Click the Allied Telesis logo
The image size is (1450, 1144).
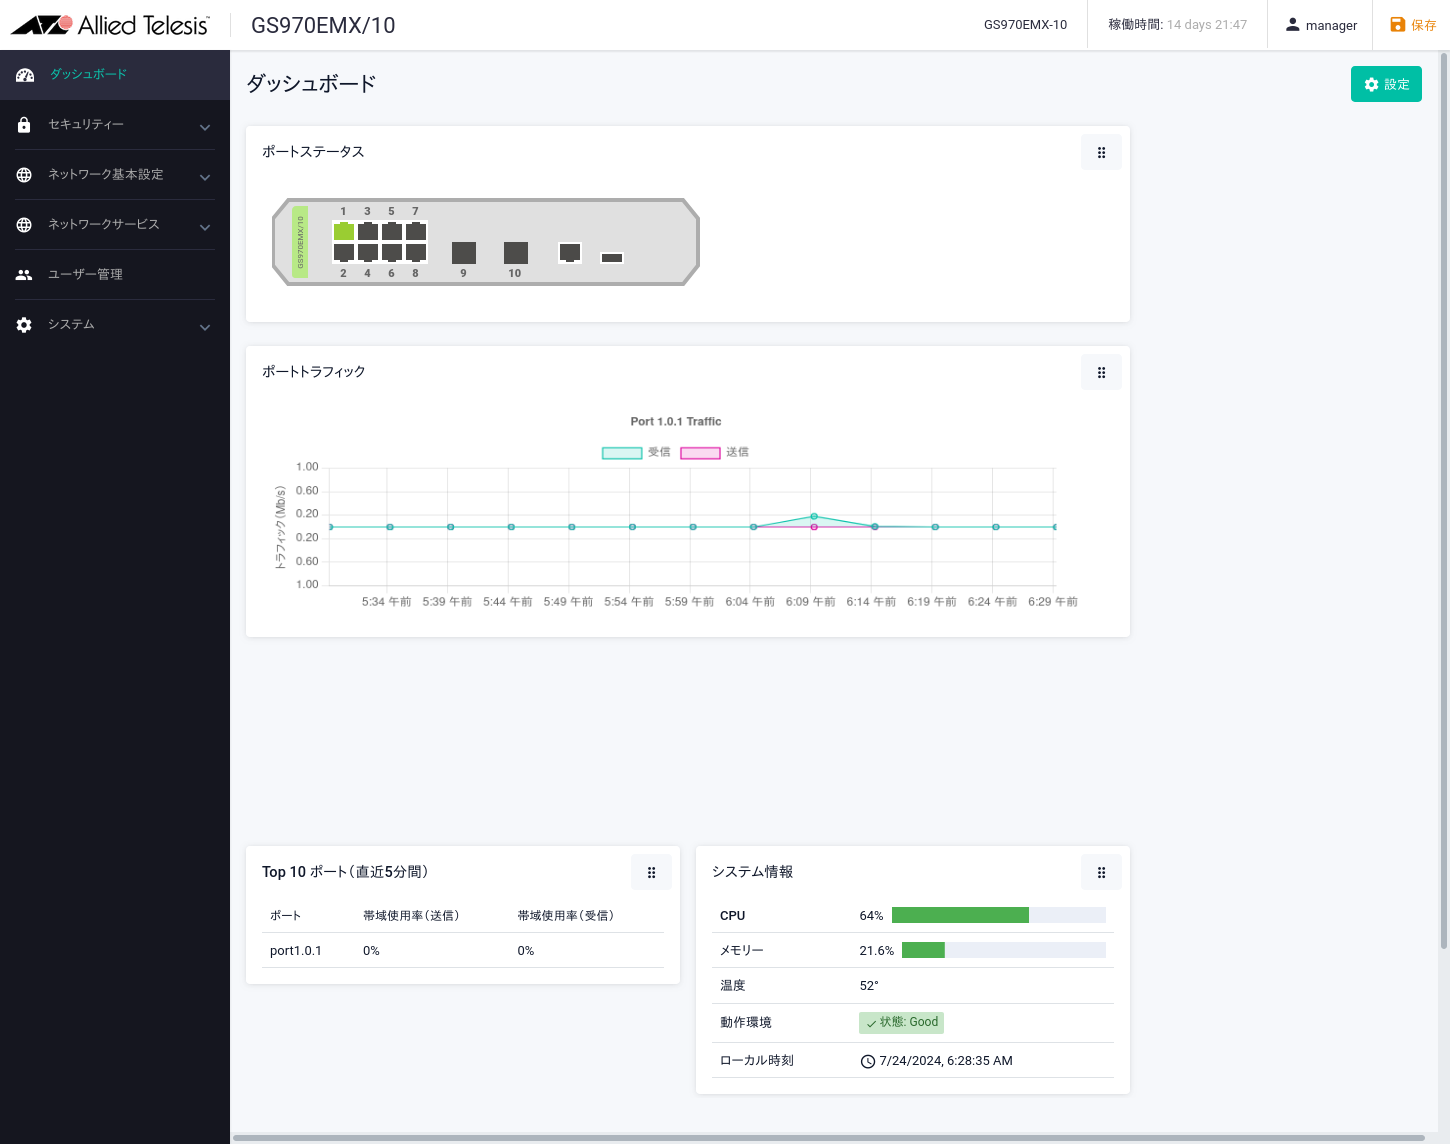110,25
